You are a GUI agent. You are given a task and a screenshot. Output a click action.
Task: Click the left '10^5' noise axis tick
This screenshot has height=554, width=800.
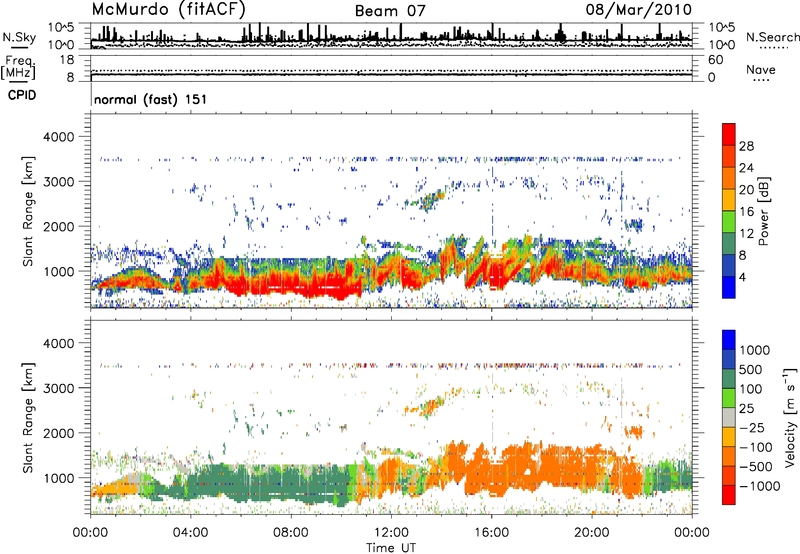(x=61, y=27)
